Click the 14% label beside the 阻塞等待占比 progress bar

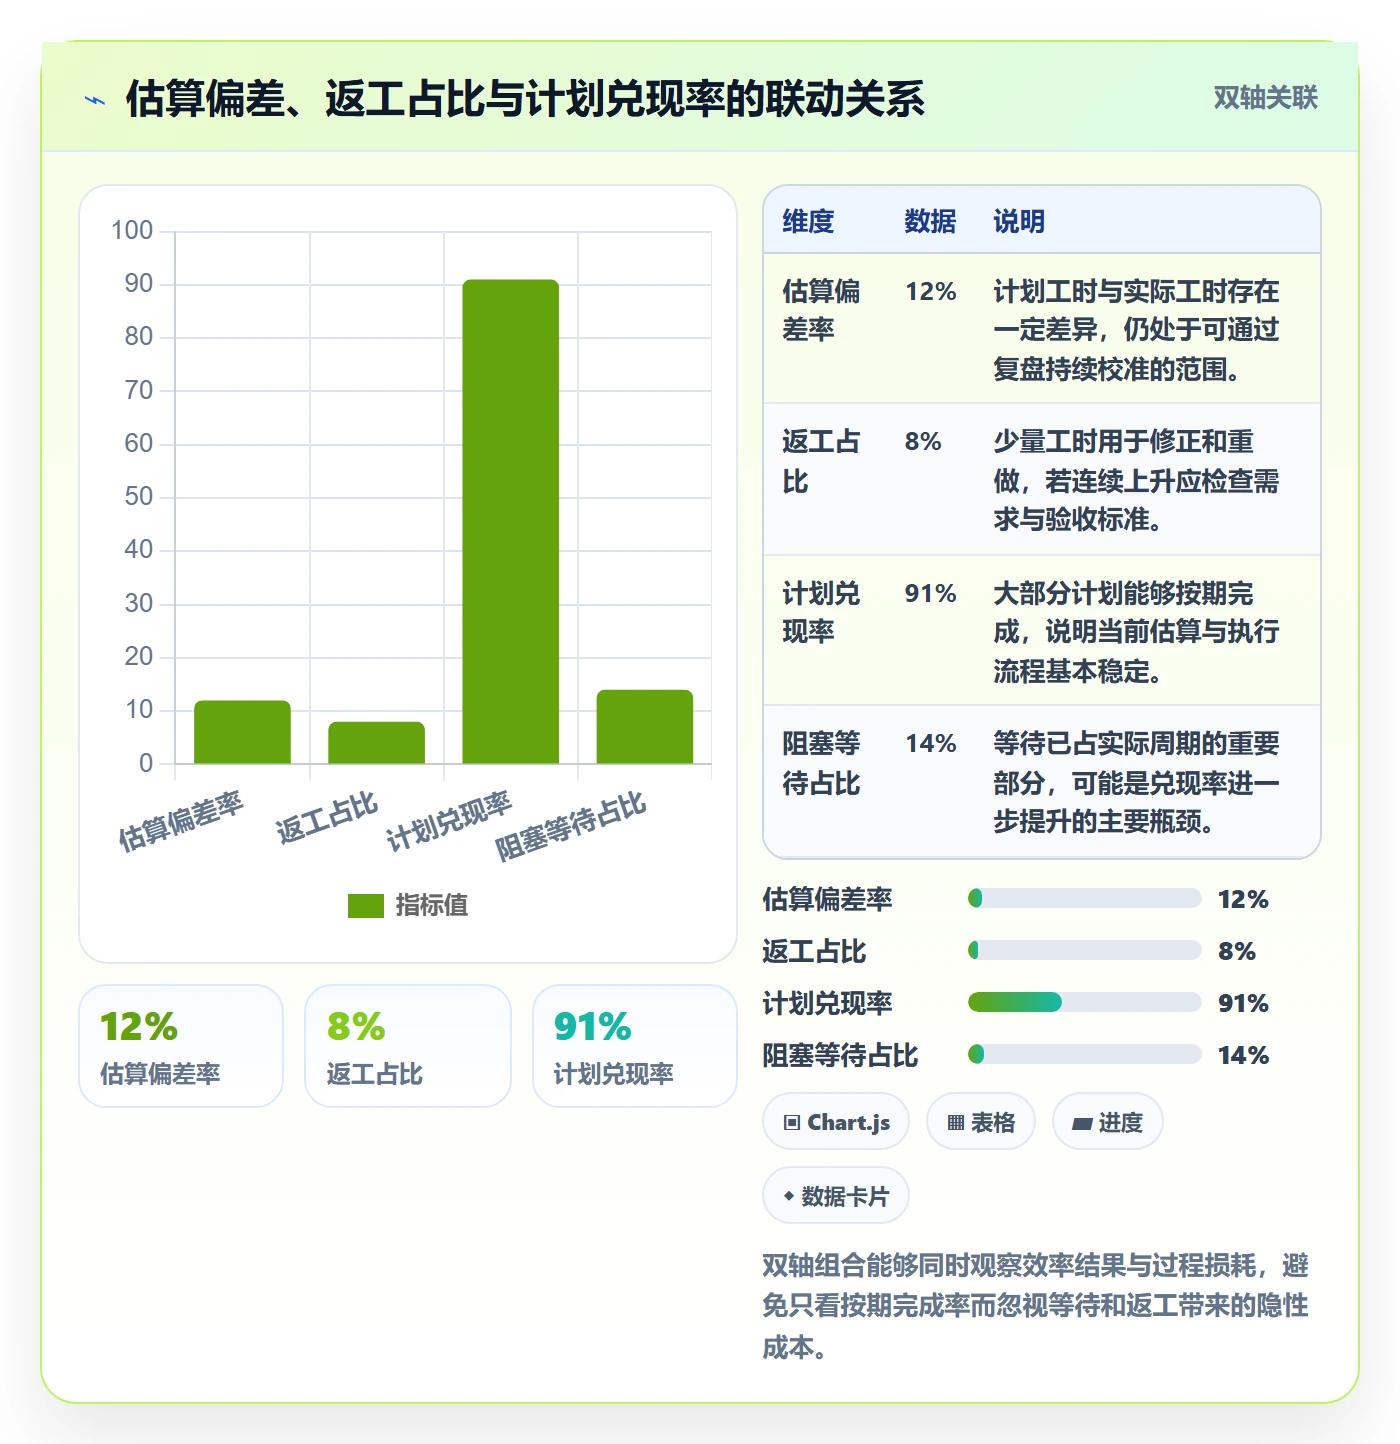click(x=1243, y=1055)
